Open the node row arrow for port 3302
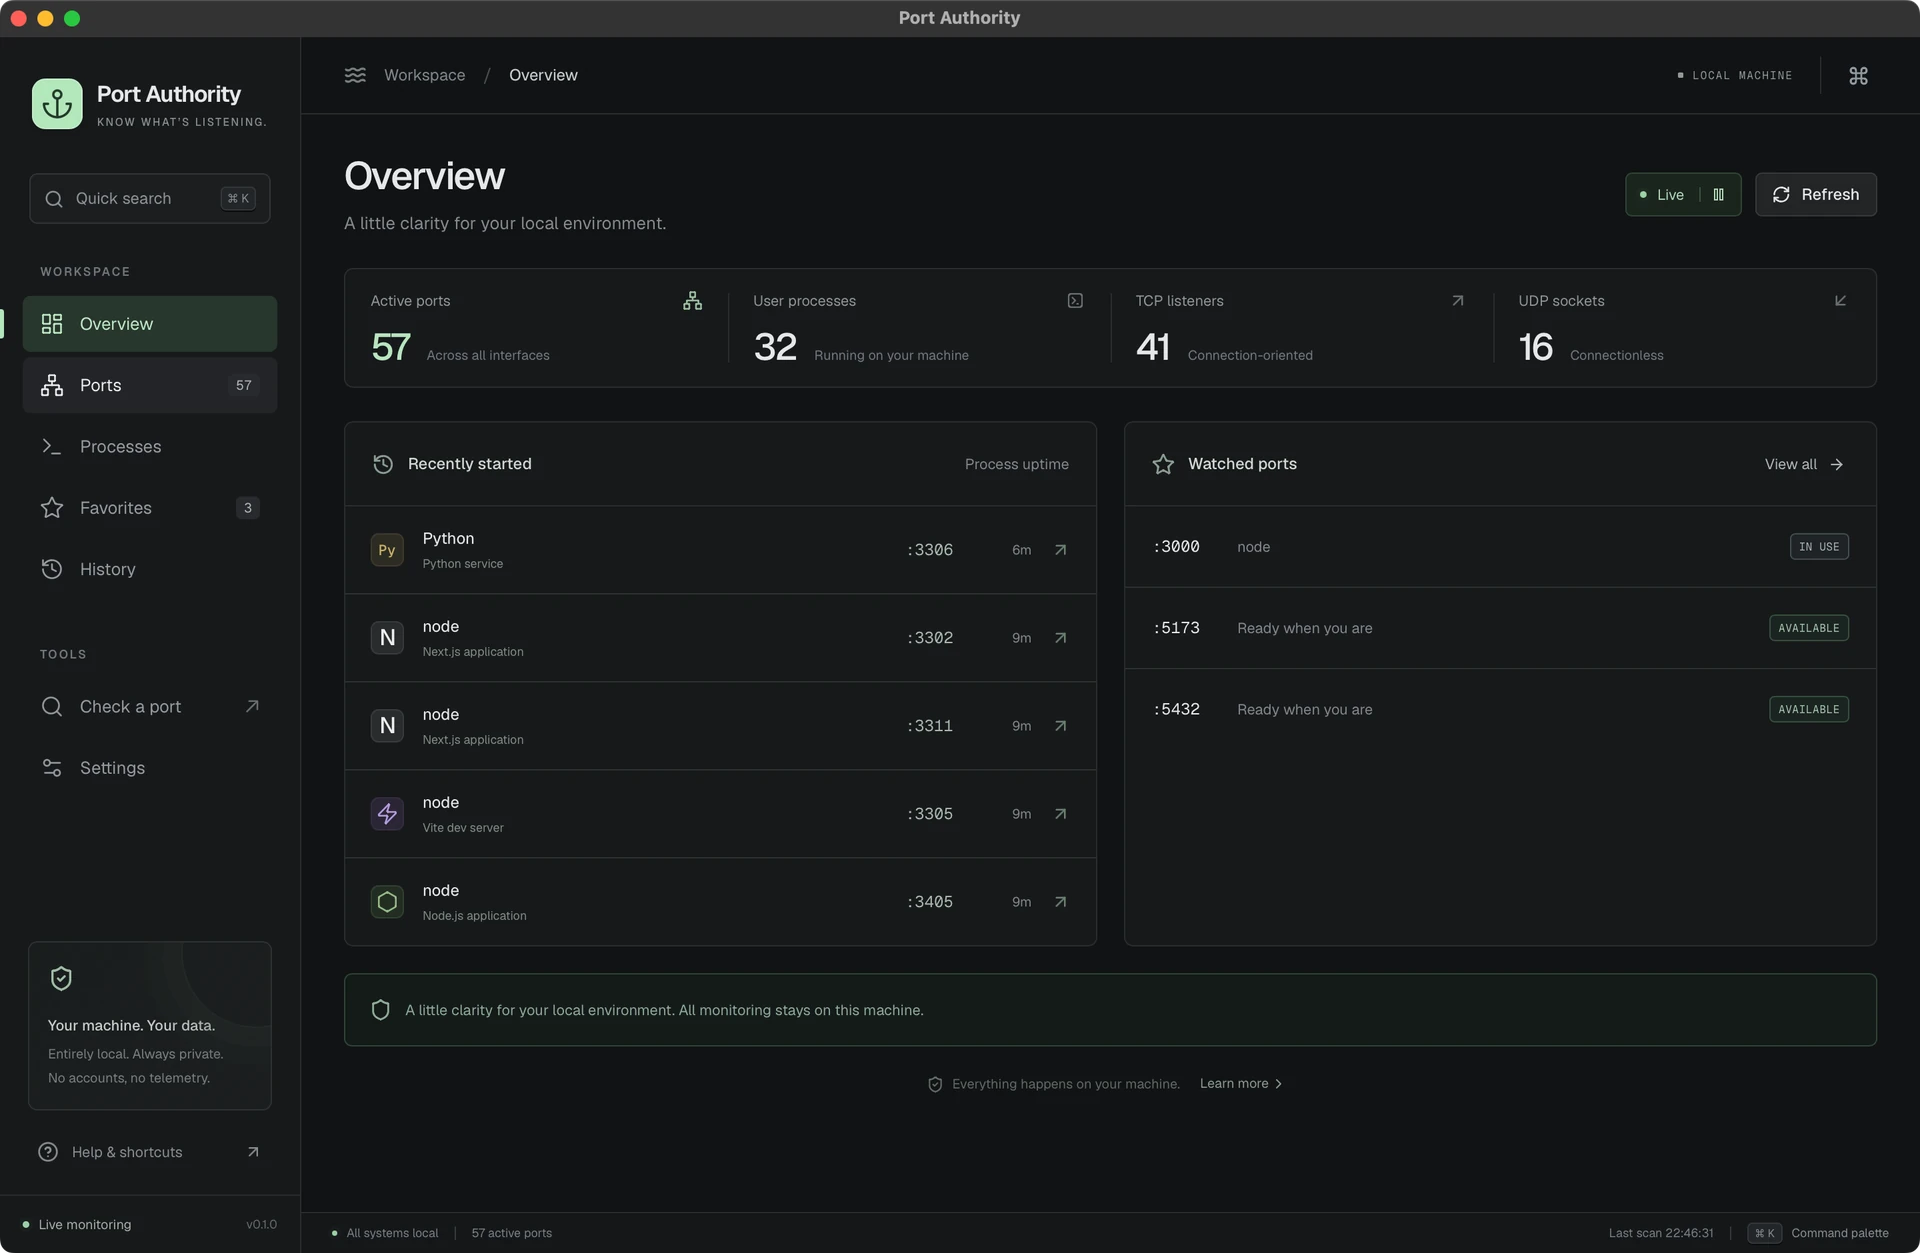This screenshot has height=1253, width=1920. tap(1060, 638)
